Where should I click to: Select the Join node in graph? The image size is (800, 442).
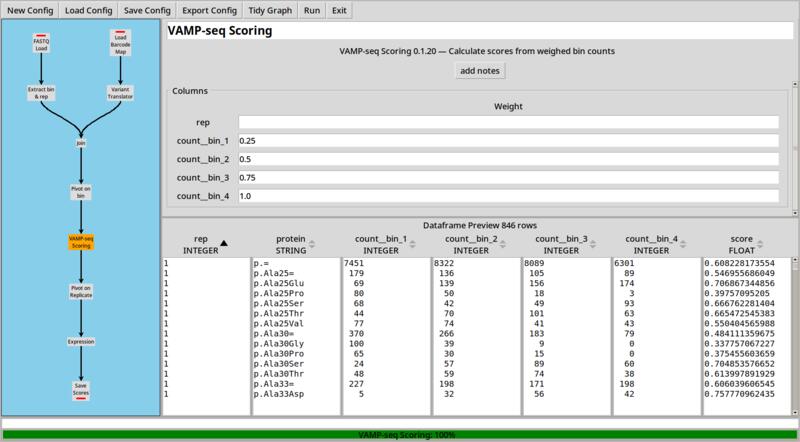[x=81, y=143]
